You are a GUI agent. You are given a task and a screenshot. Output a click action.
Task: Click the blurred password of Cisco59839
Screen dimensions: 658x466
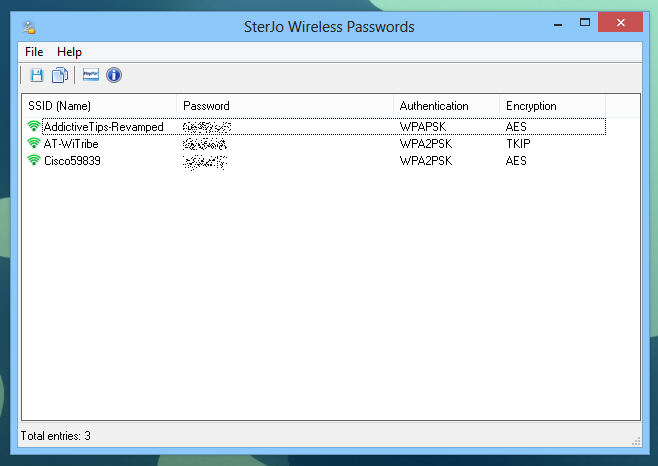click(205, 162)
